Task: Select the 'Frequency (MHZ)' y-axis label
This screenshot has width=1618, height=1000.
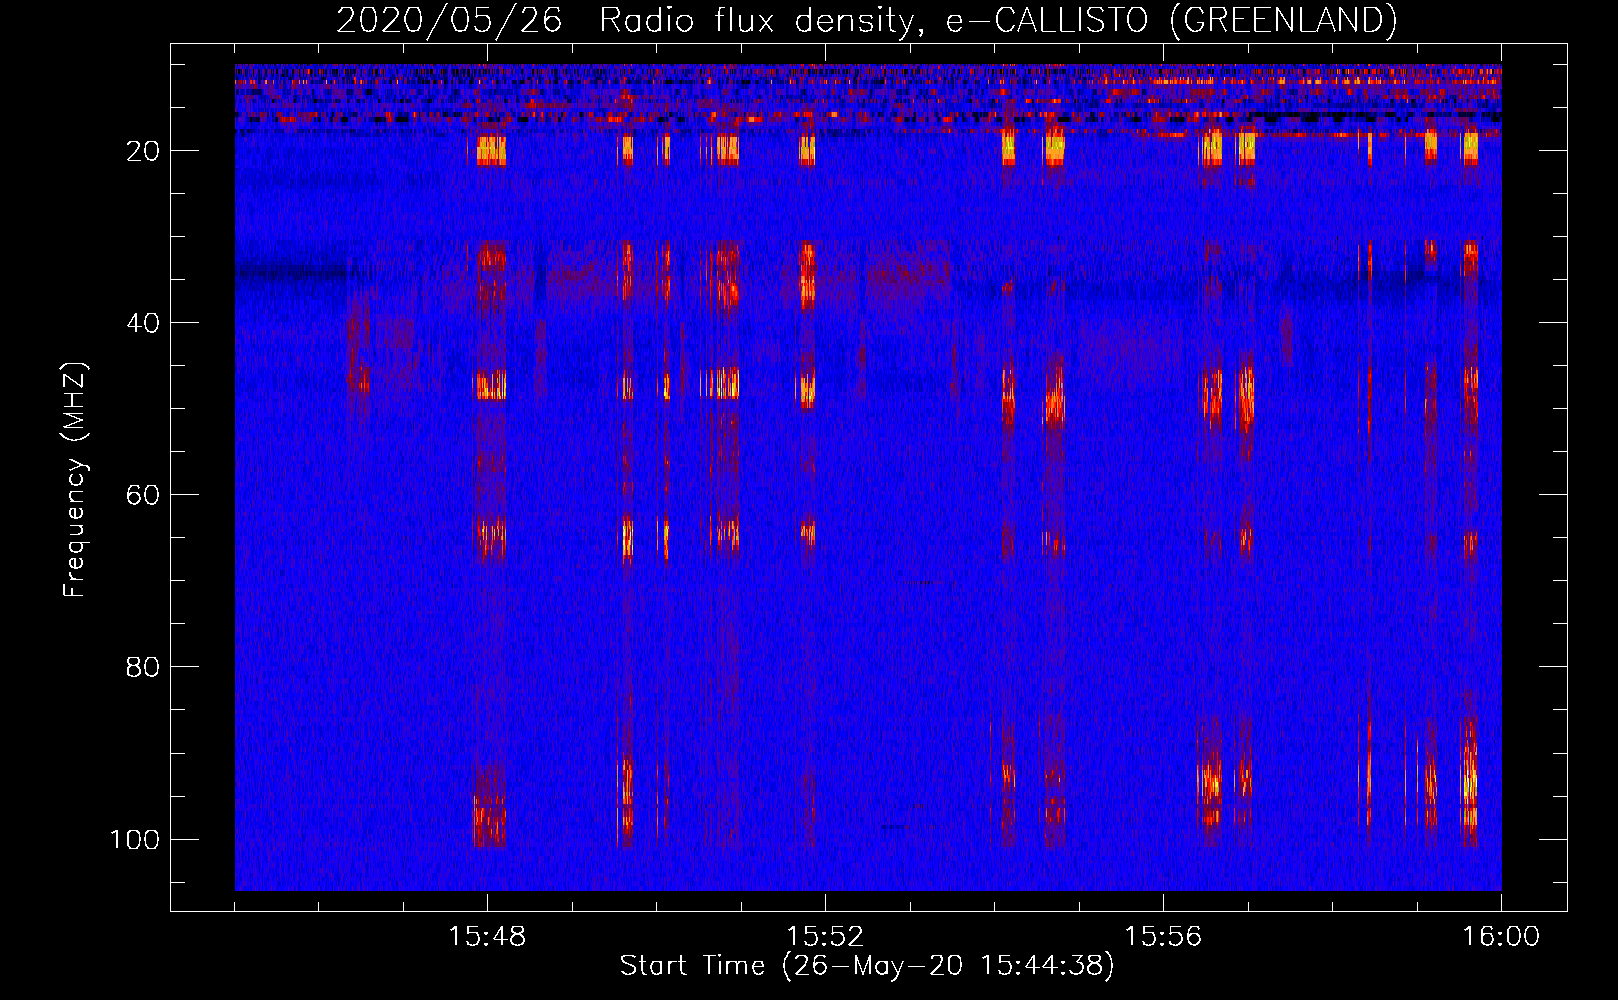Action: 75,480
